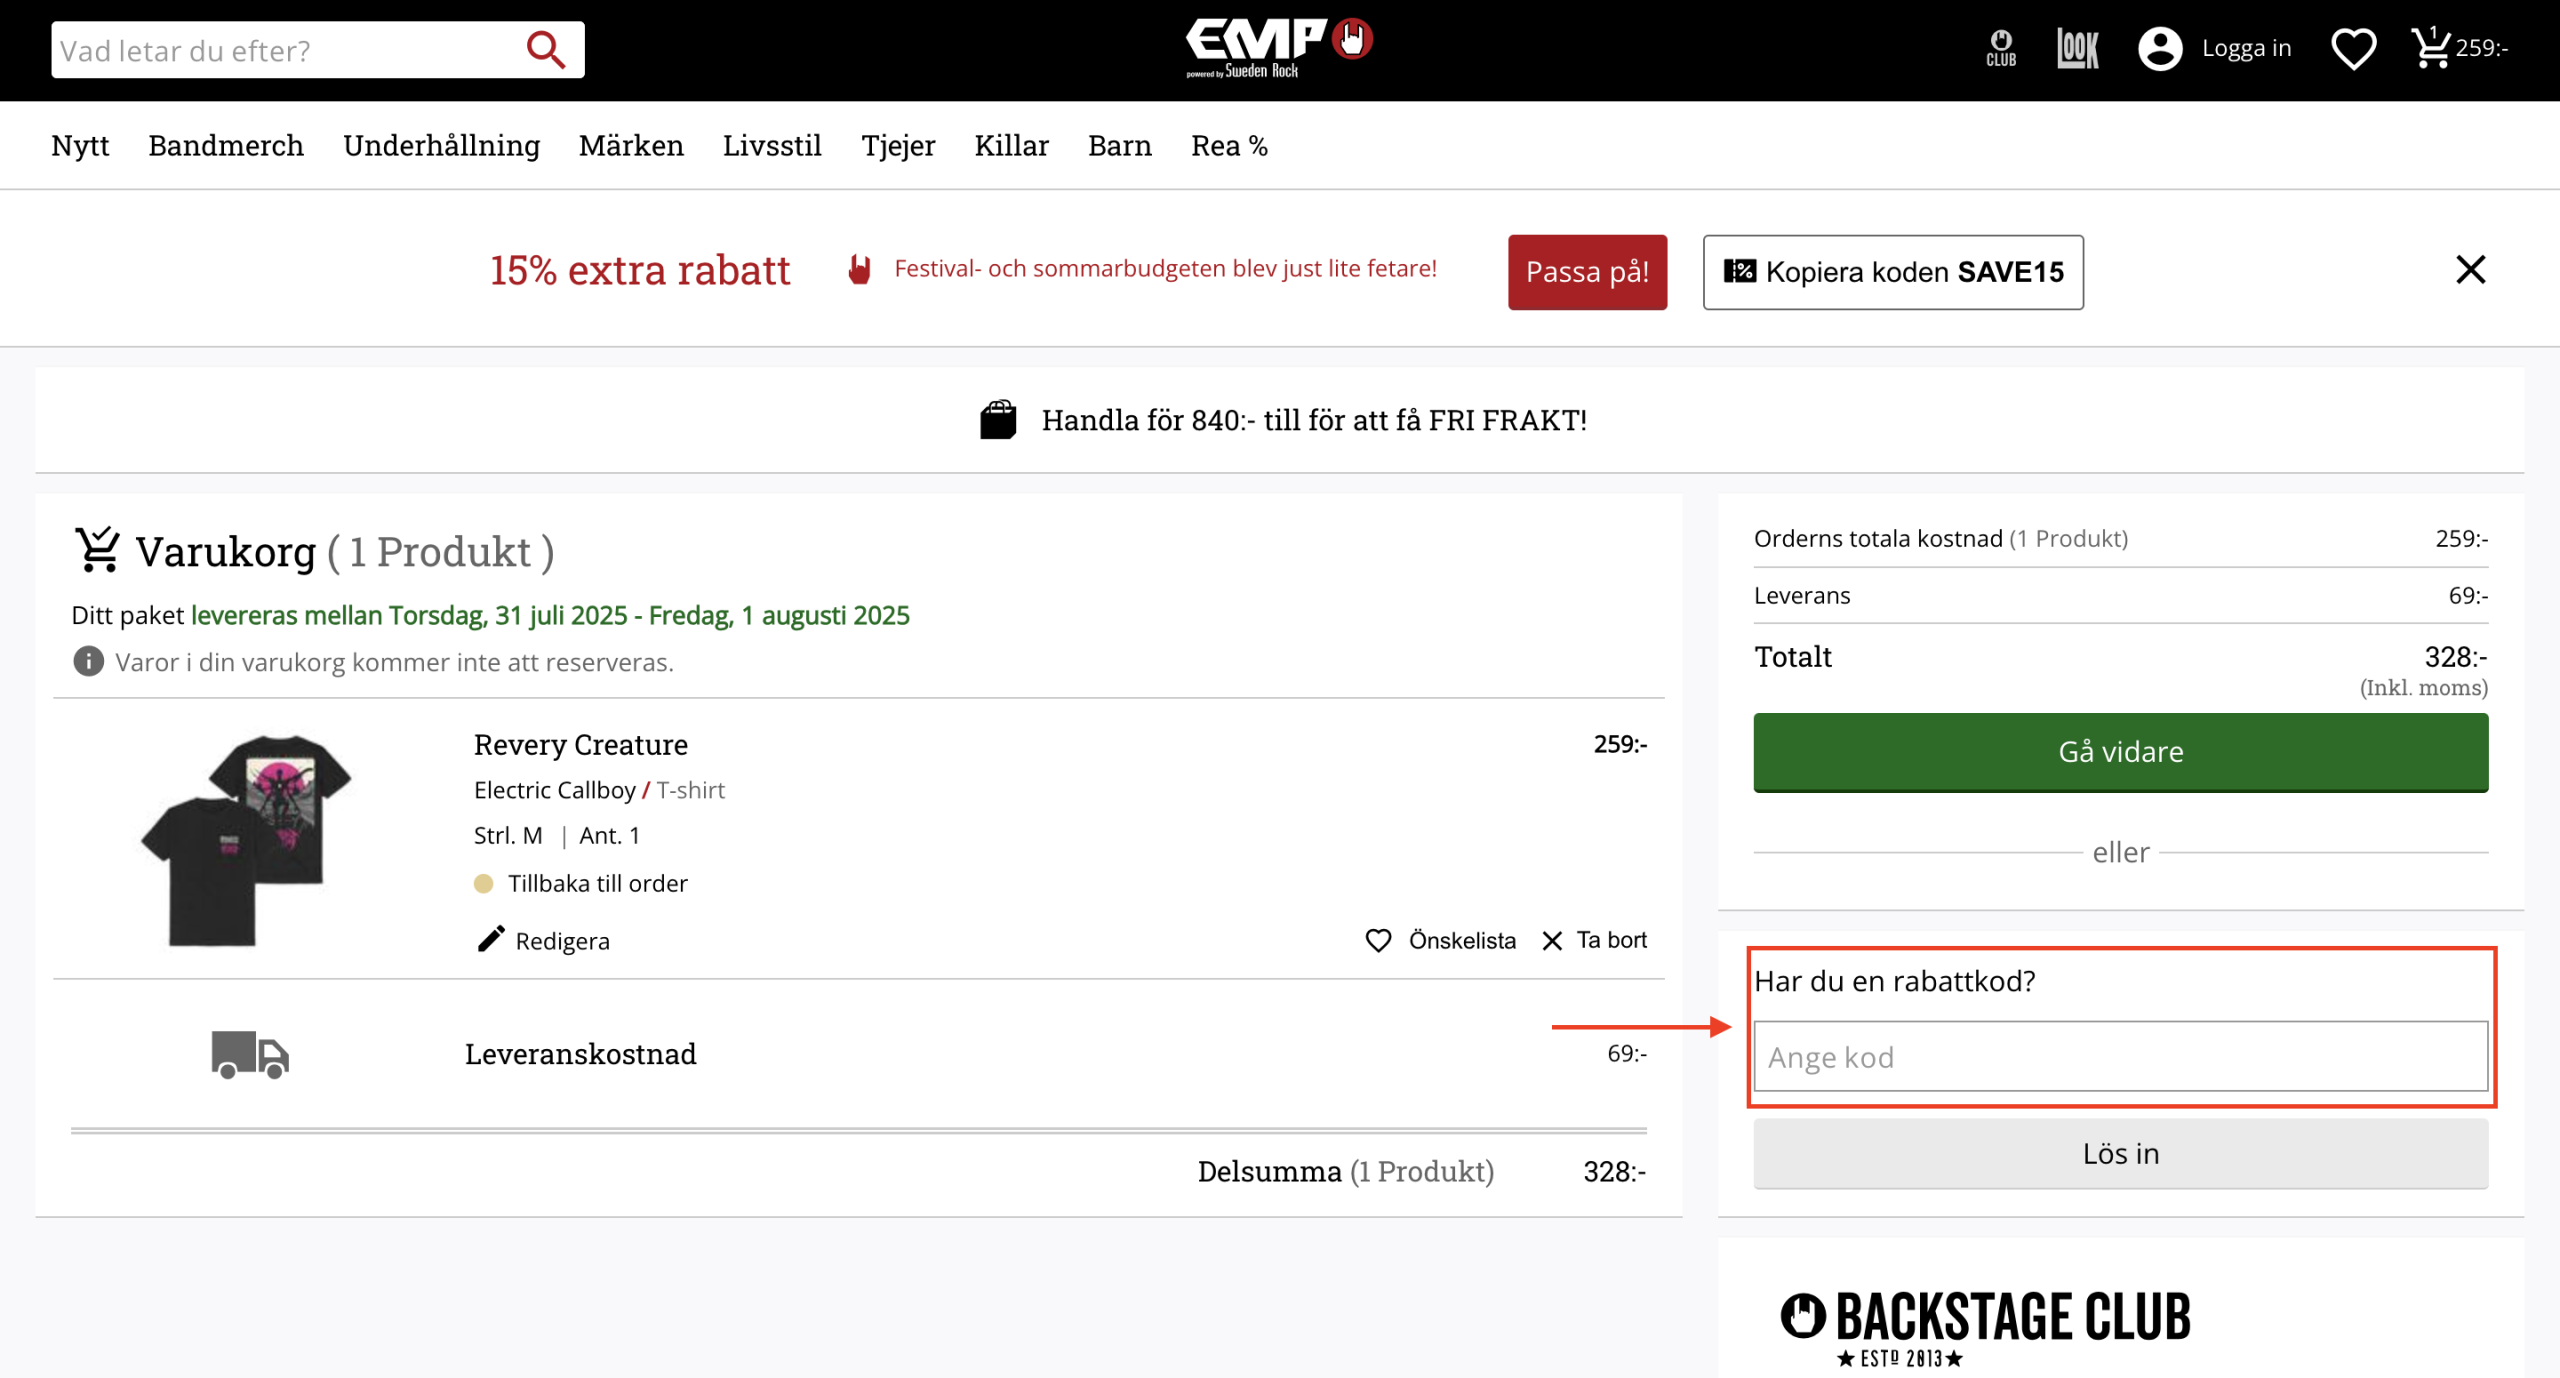The height and width of the screenshot is (1378, 2560).
Task: Click the Redigera link text
Action: click(562, 941)
